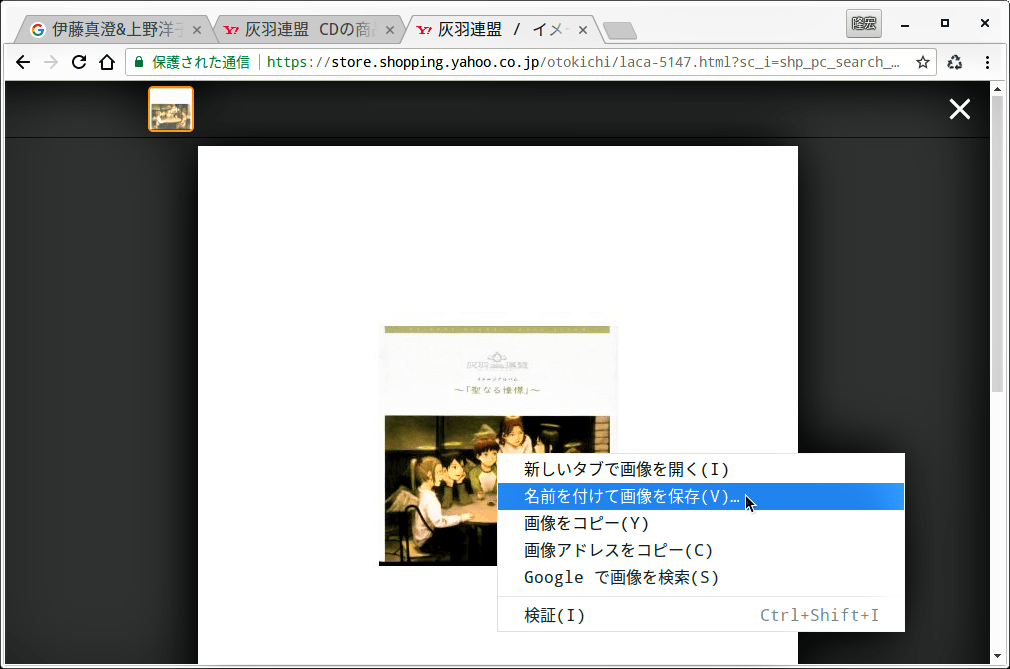
Task: Maximize the Chrome window
Action: pos(945,23)
